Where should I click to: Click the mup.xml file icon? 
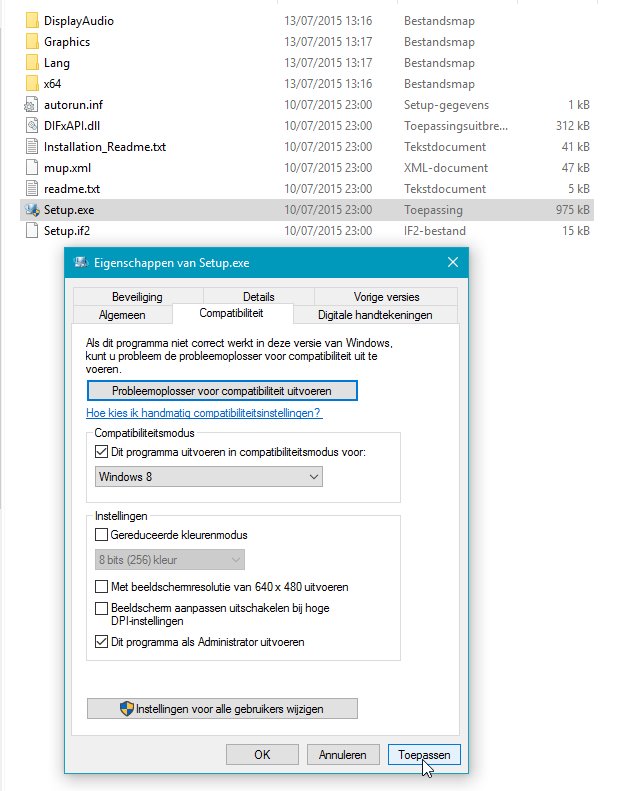coord(31,168)
